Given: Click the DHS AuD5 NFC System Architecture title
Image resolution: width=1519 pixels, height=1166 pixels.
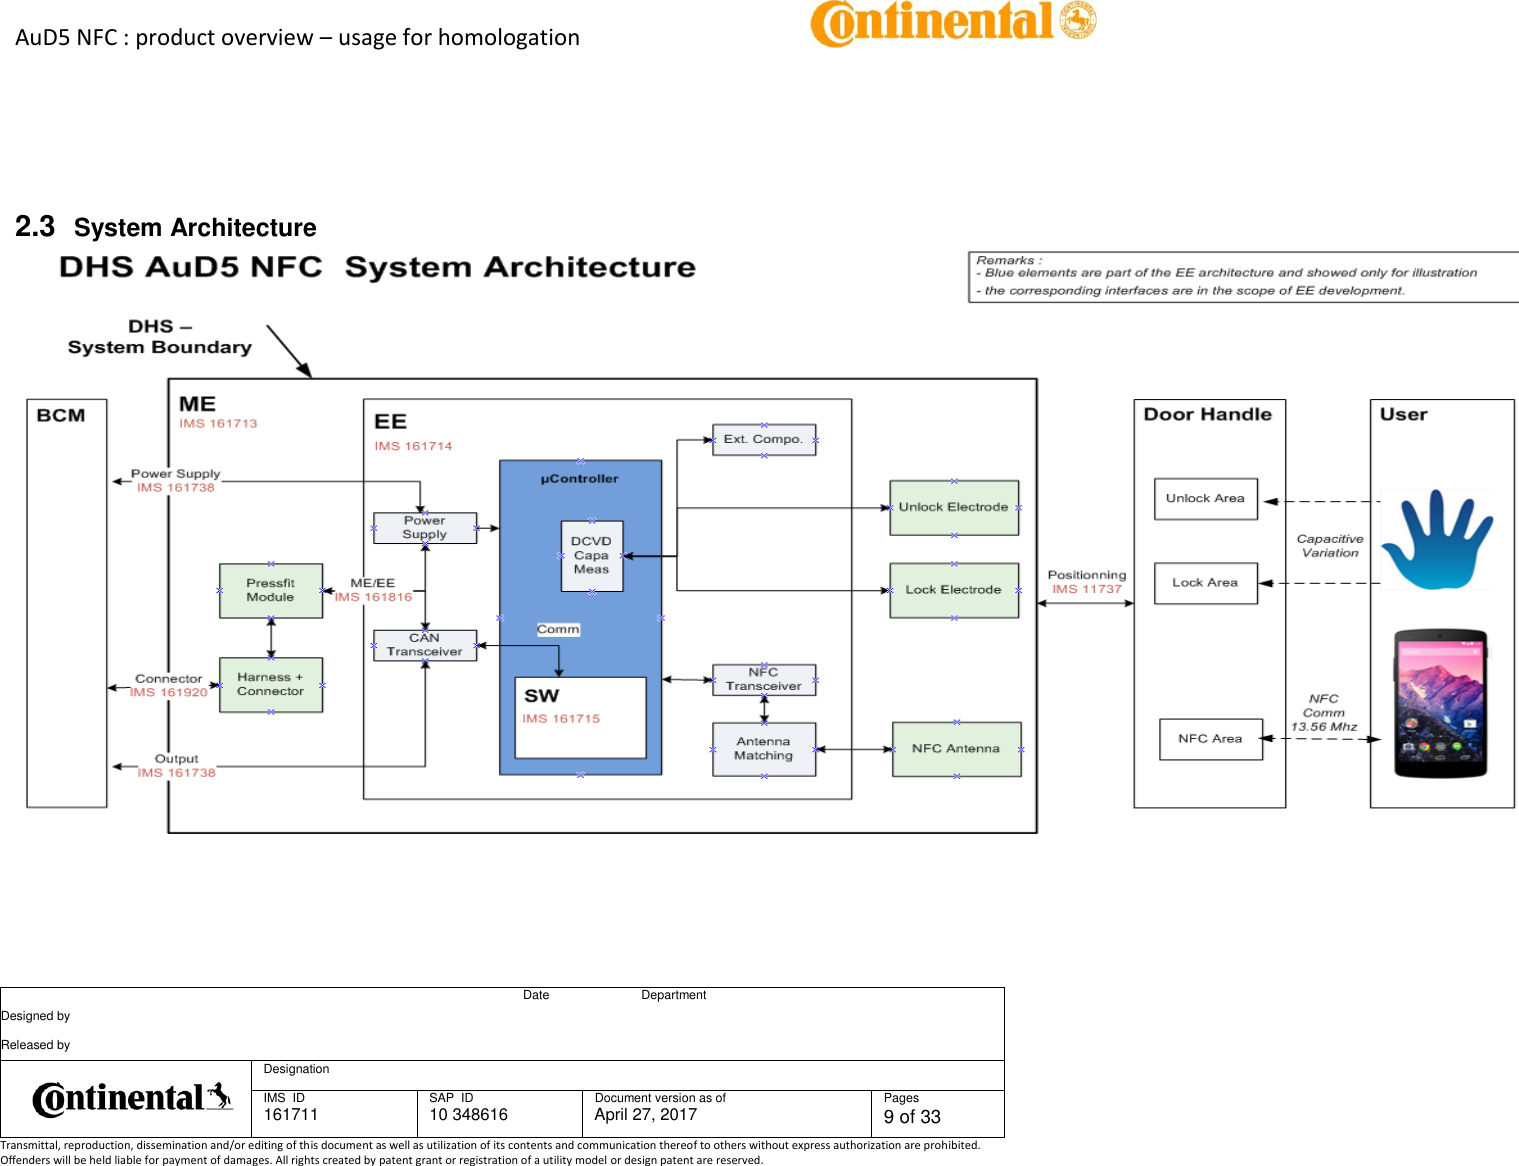Looking at the screenshot, I should (378, 268).
